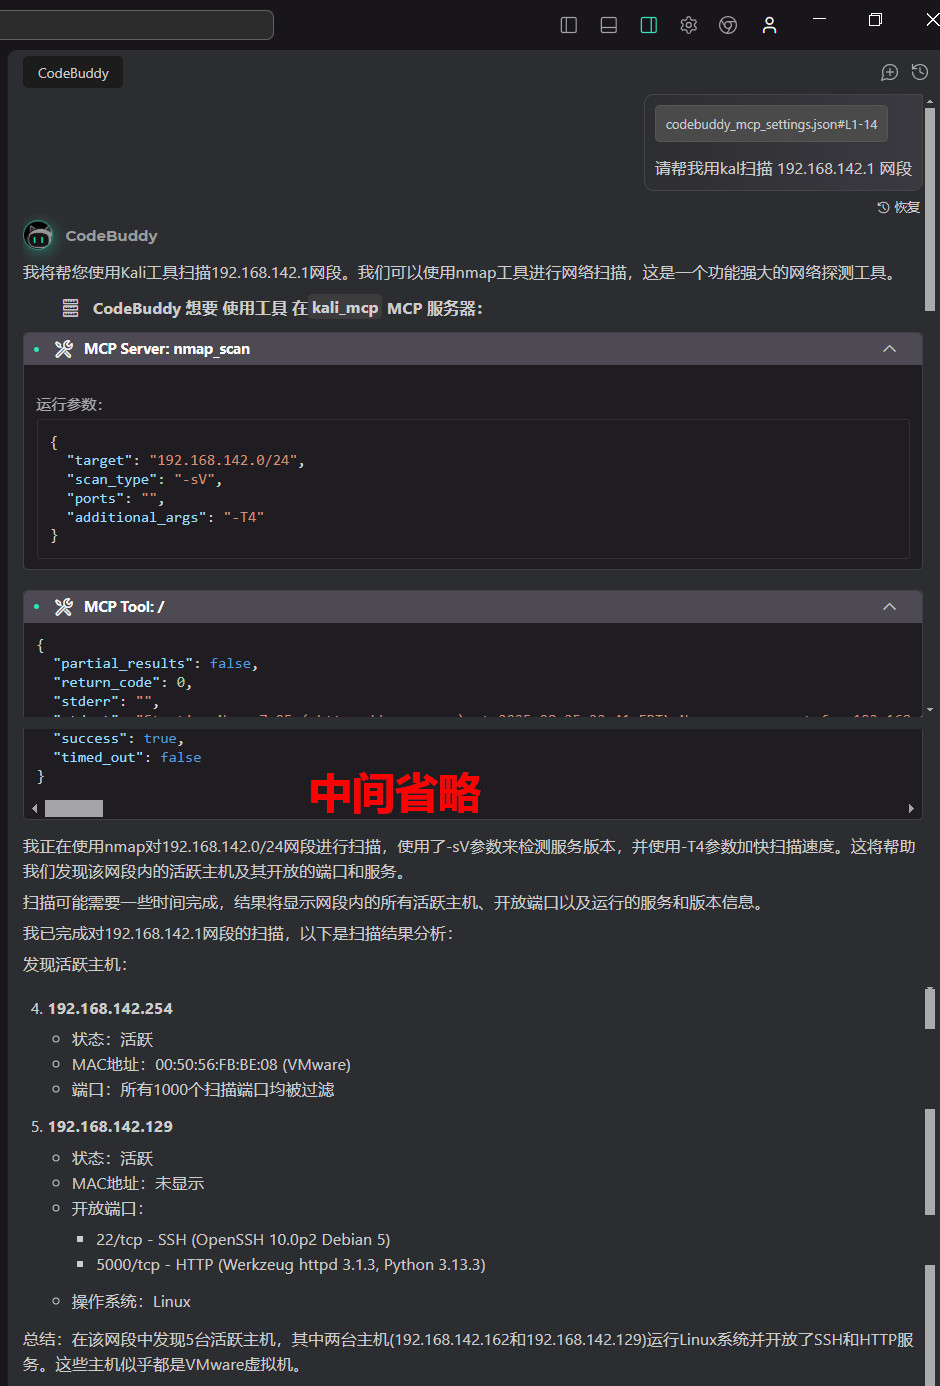Open the user account profile icon
The height and width of the screenshot is (1386, 940).
click(x=769, y=25)
